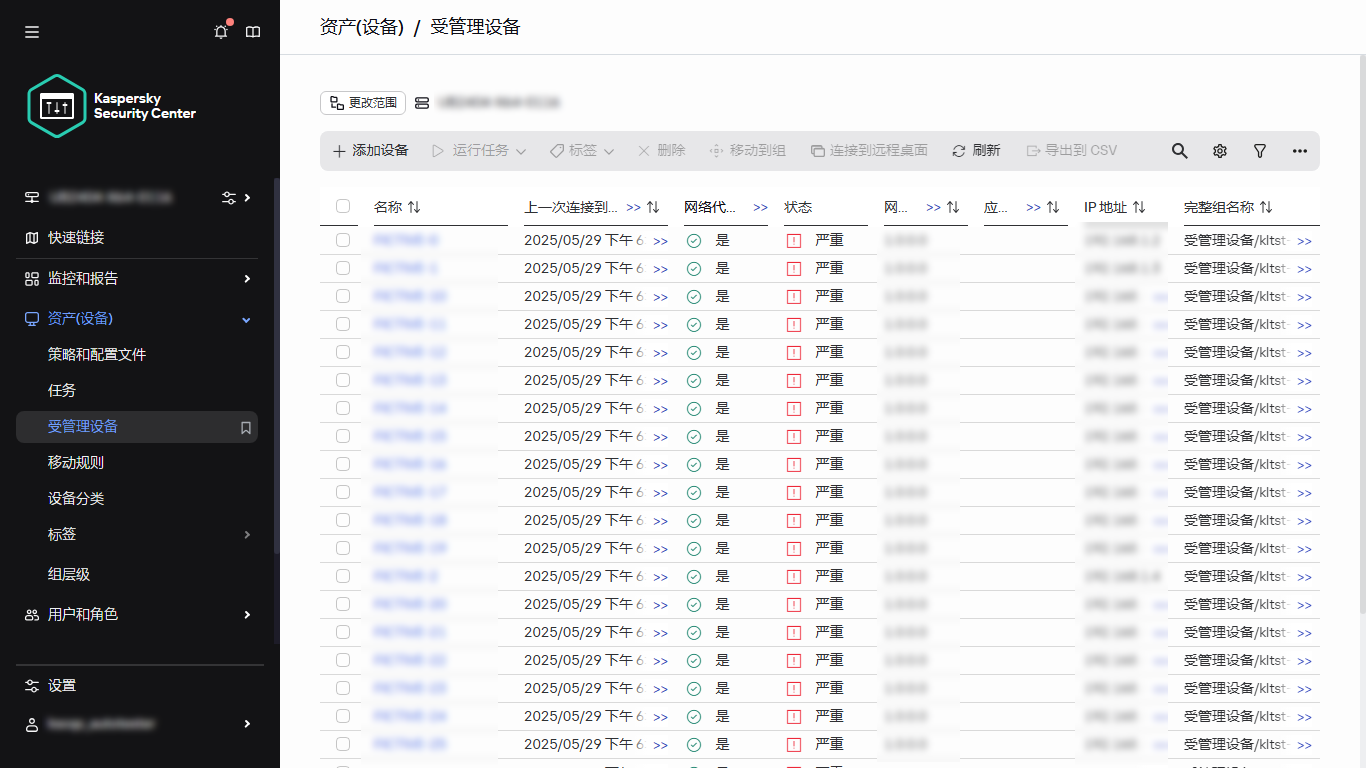1366x768 pixels.
Task: Check the select-all checkbox in the table header
Action: point(343,205)
